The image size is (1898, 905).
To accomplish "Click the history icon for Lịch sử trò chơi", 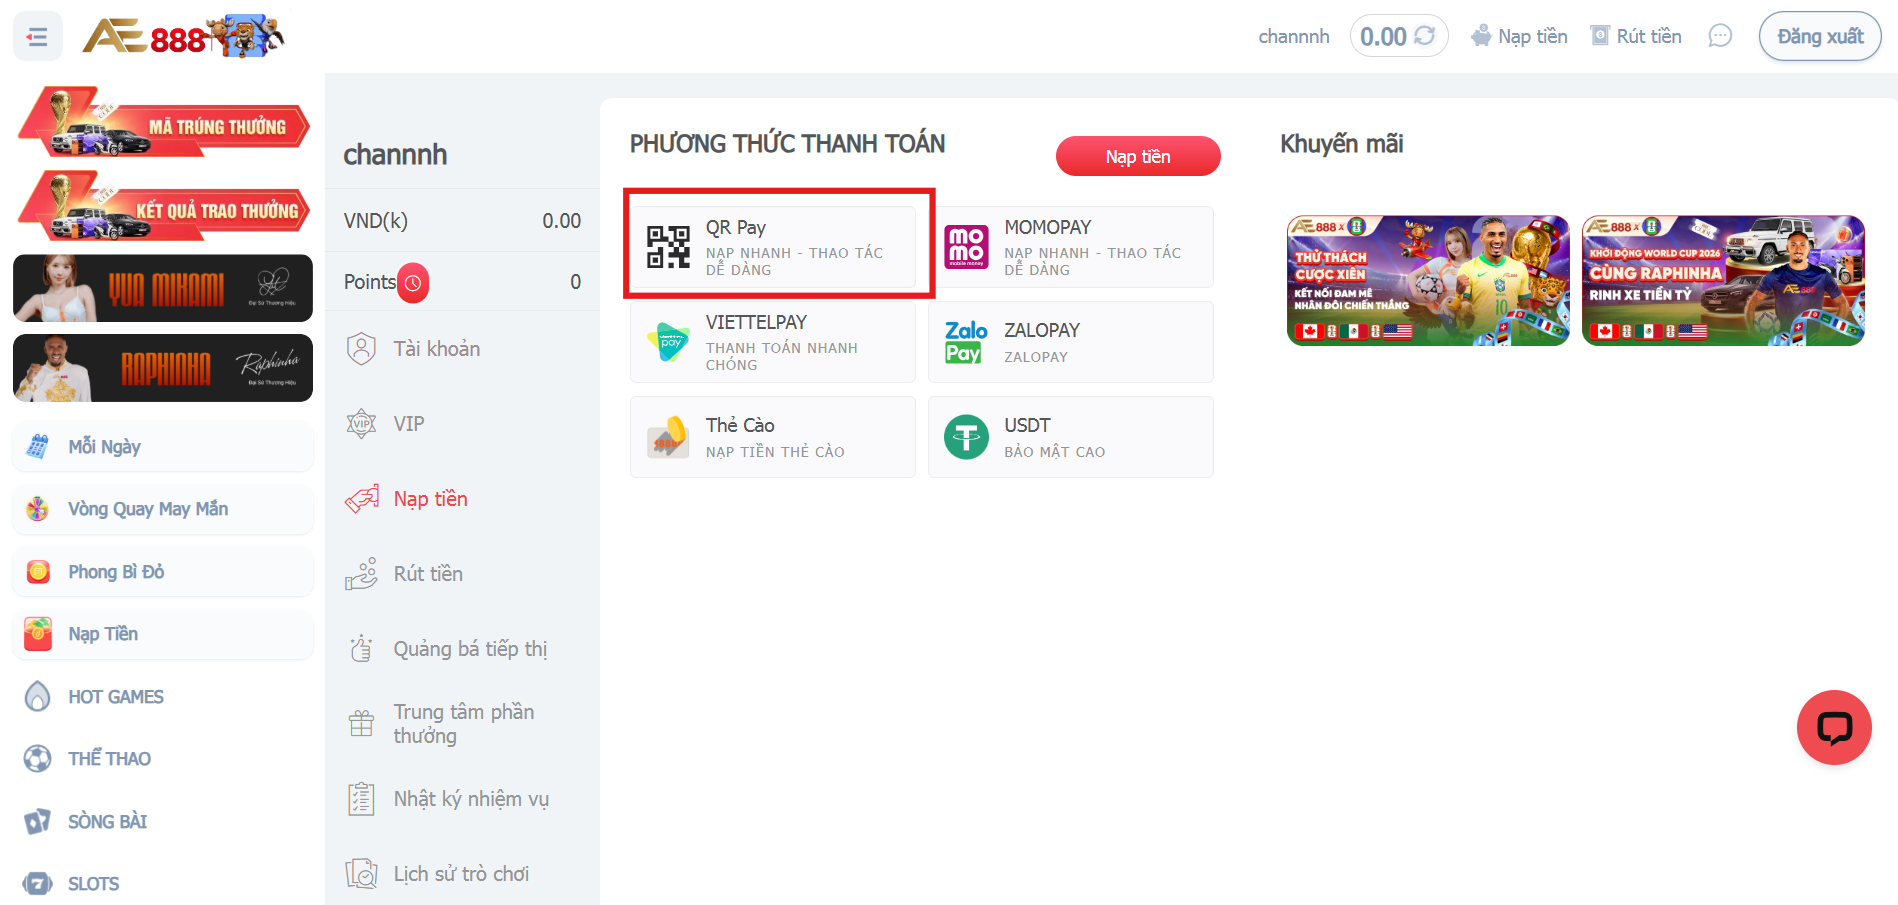I will tap(361, 874).
